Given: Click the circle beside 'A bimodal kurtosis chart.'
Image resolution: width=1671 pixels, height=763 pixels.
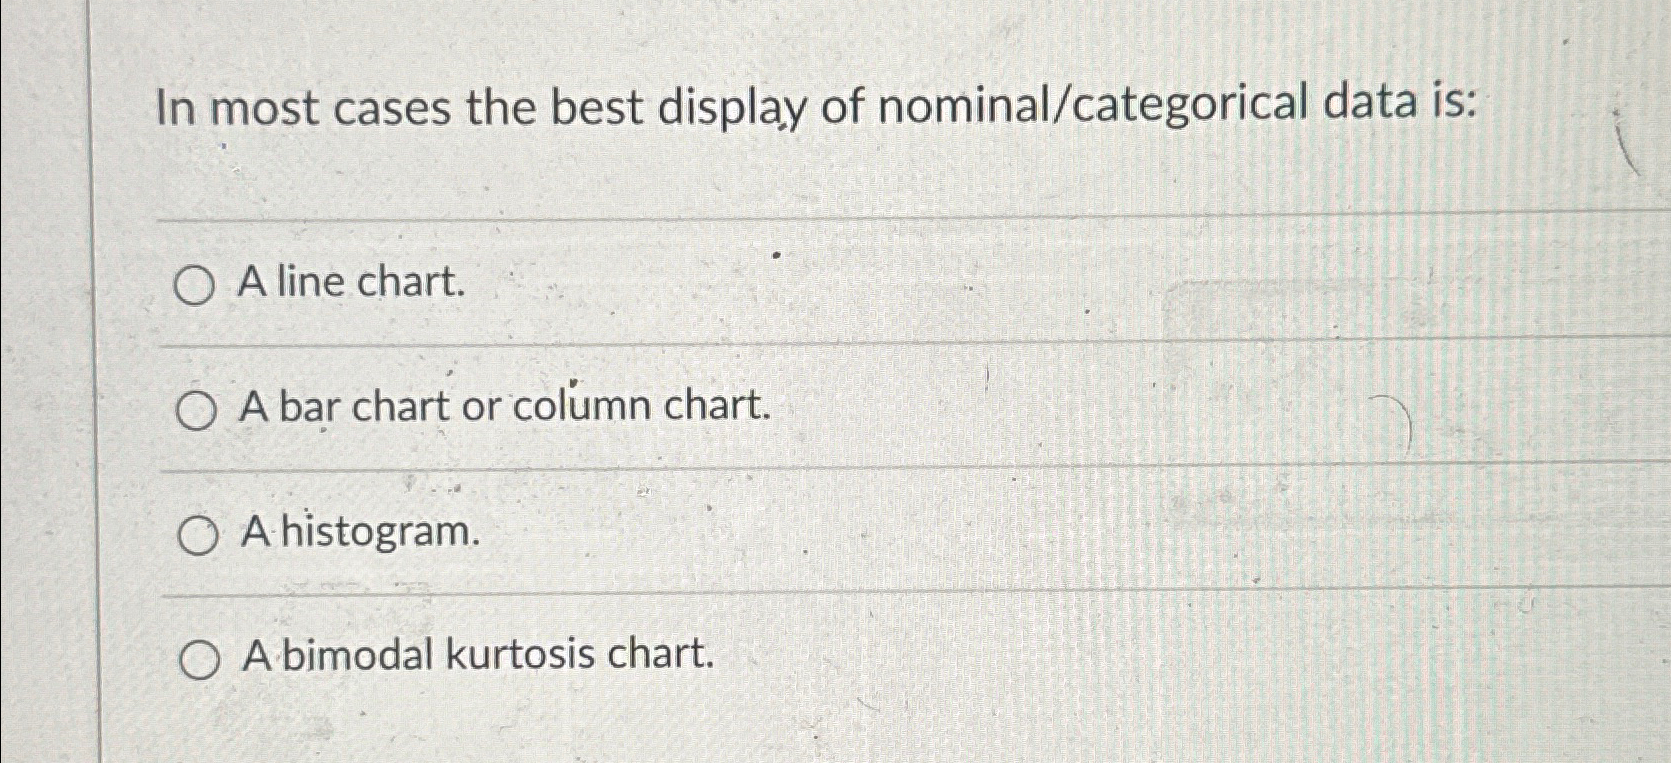Looking at the screenshot, I should tap(201, 657).
